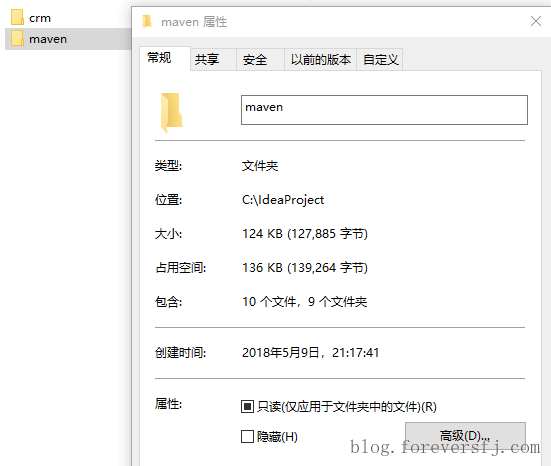Click the crm folder icon

[x=17, y=17]
